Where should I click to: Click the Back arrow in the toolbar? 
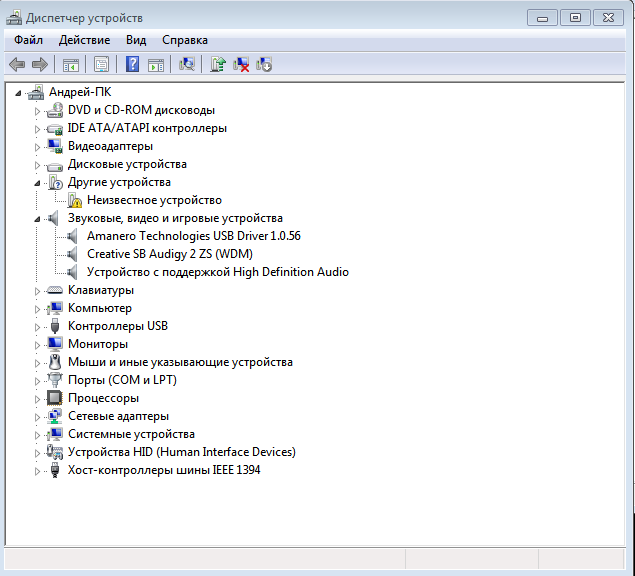coord(17,64)
